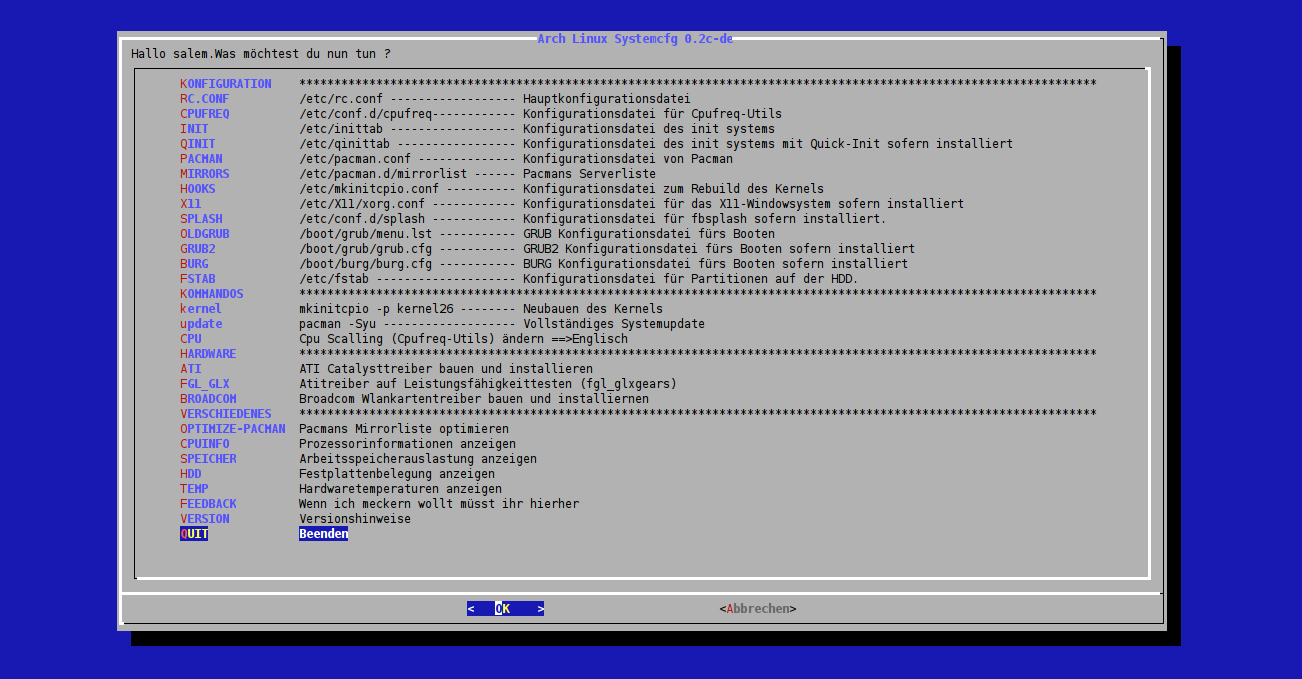Select the PACMAN configuration entry

(x=201, y=159)
